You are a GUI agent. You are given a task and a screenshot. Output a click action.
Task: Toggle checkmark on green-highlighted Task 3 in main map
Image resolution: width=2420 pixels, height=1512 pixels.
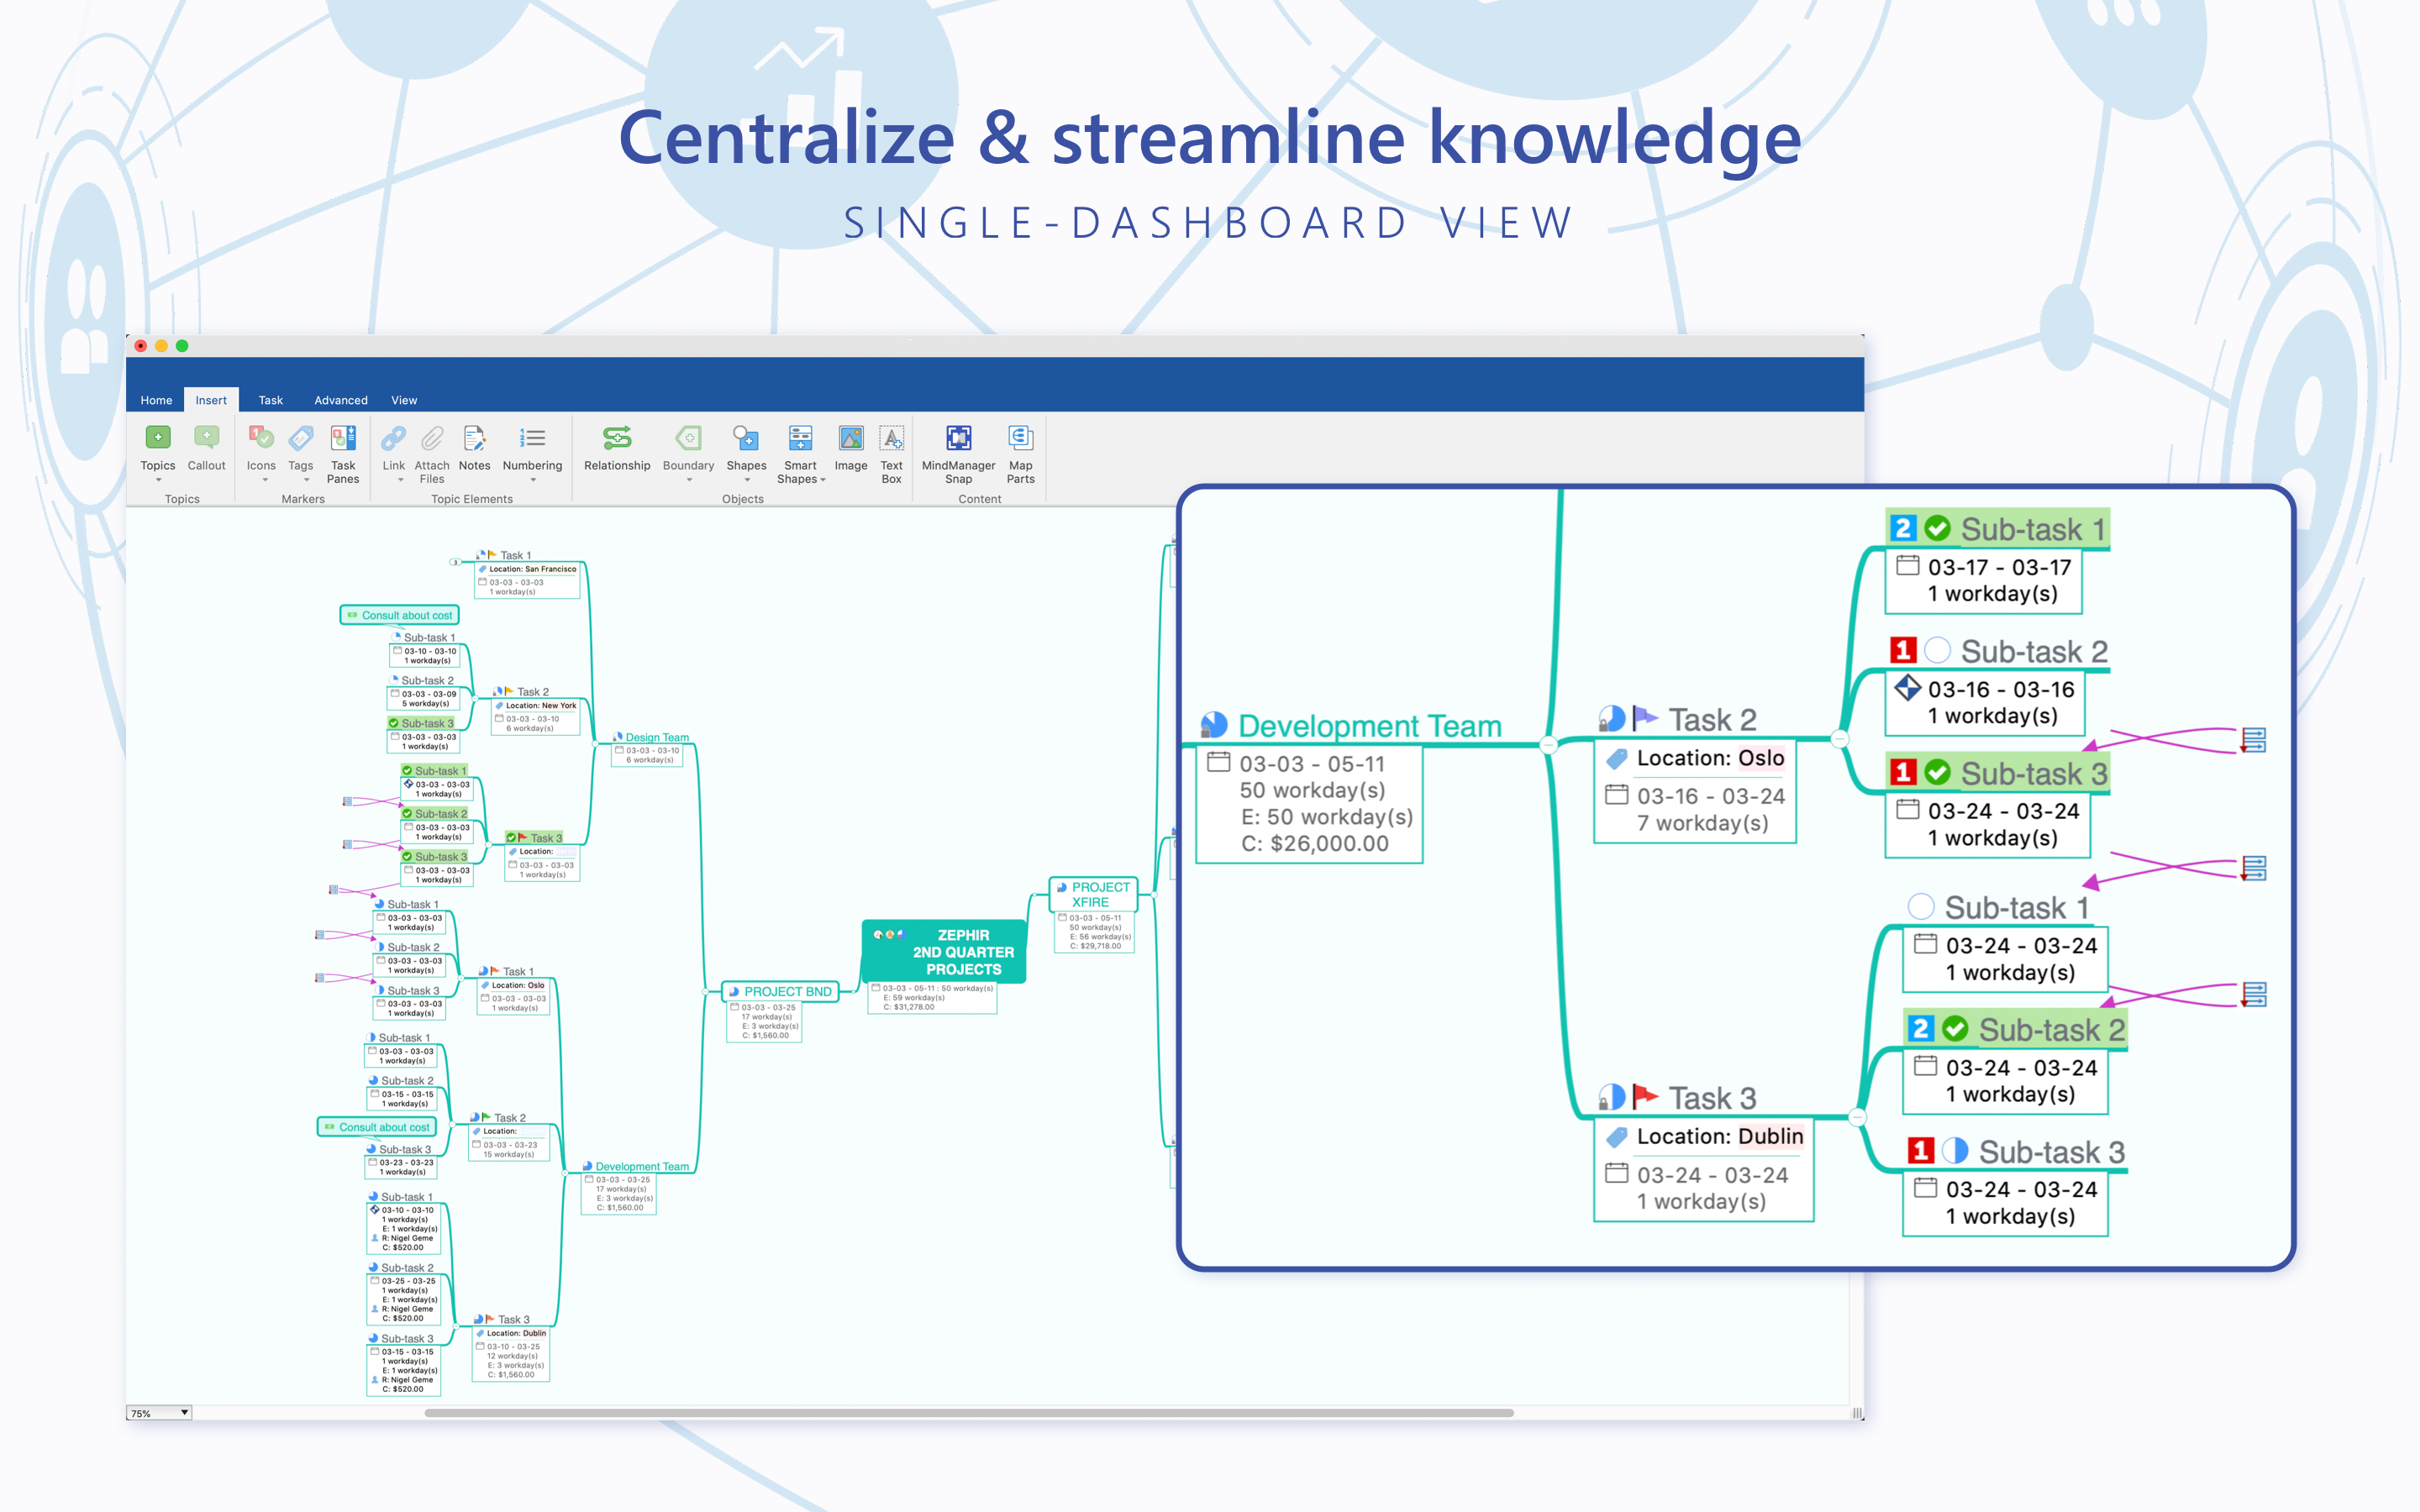point(511,838)
